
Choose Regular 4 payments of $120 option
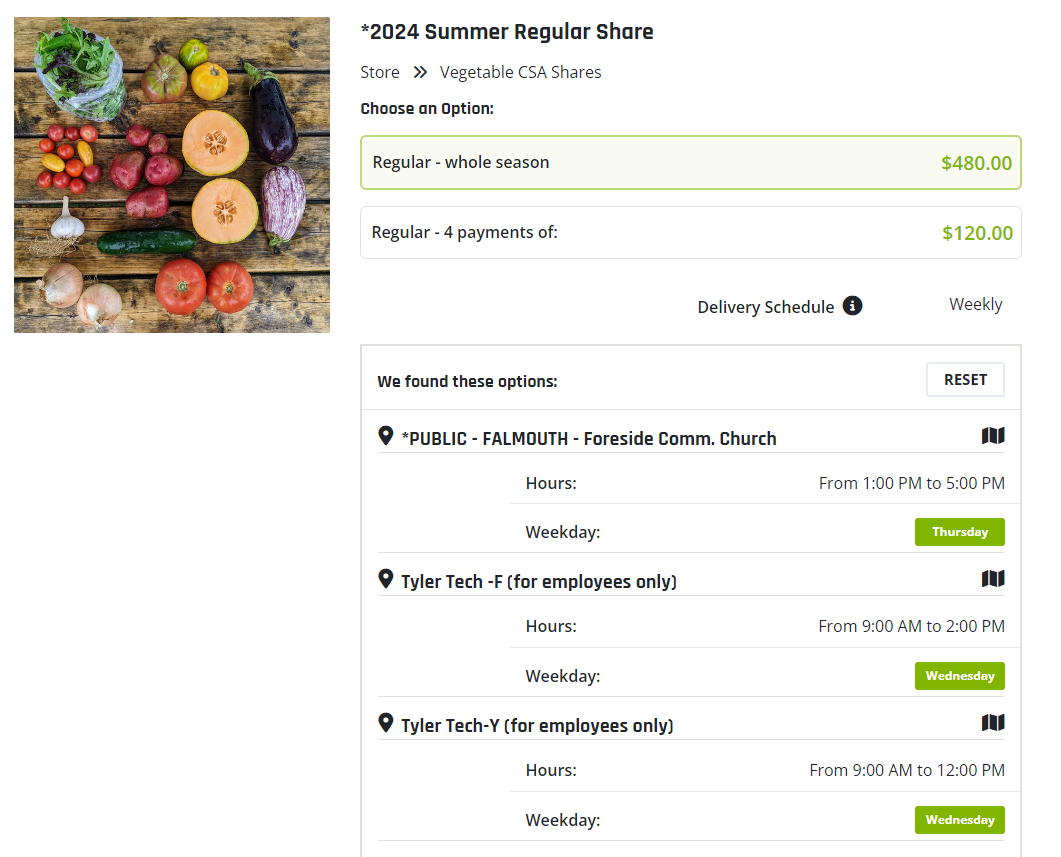690,233
